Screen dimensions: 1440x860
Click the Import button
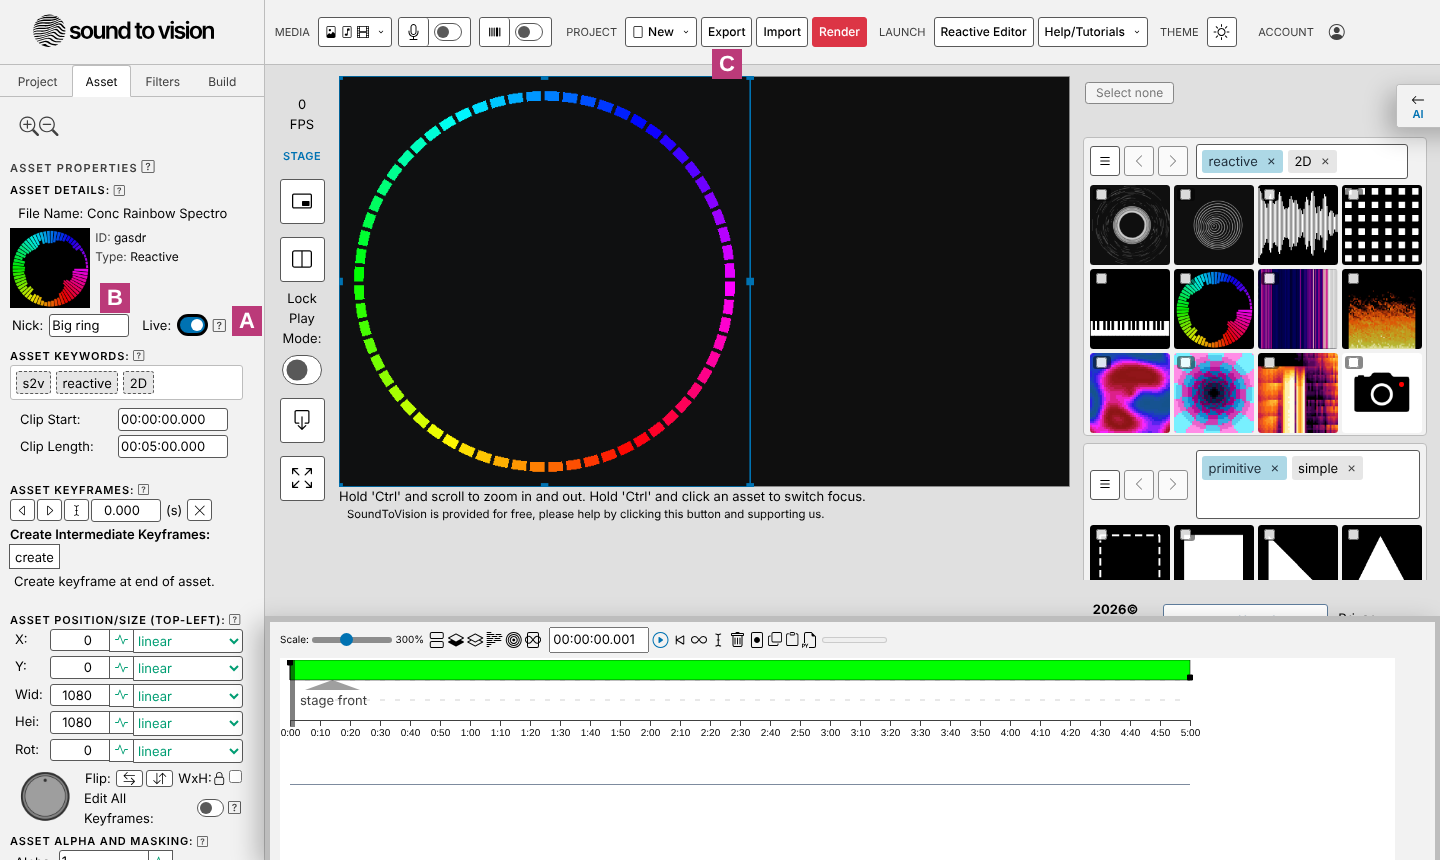click(782, 32)
